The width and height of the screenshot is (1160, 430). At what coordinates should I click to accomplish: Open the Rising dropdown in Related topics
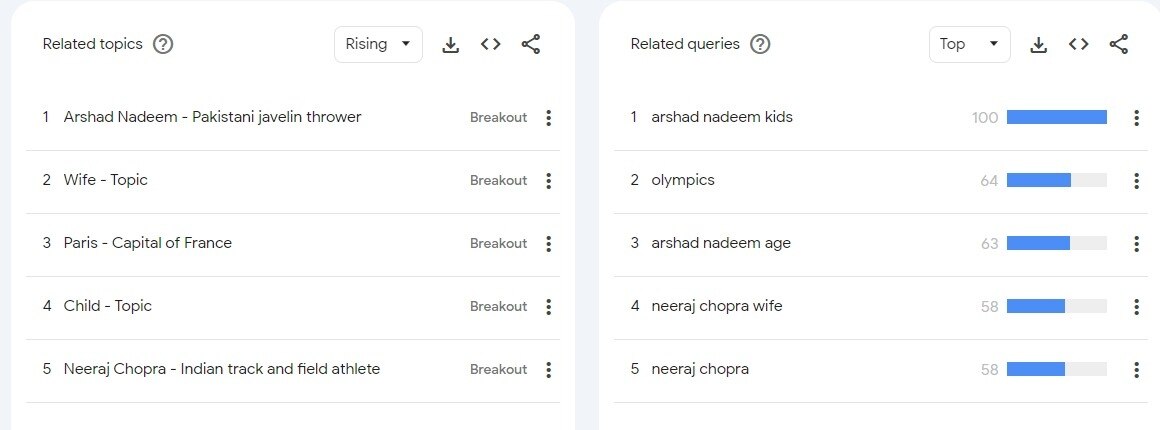(x=378, y=44)
